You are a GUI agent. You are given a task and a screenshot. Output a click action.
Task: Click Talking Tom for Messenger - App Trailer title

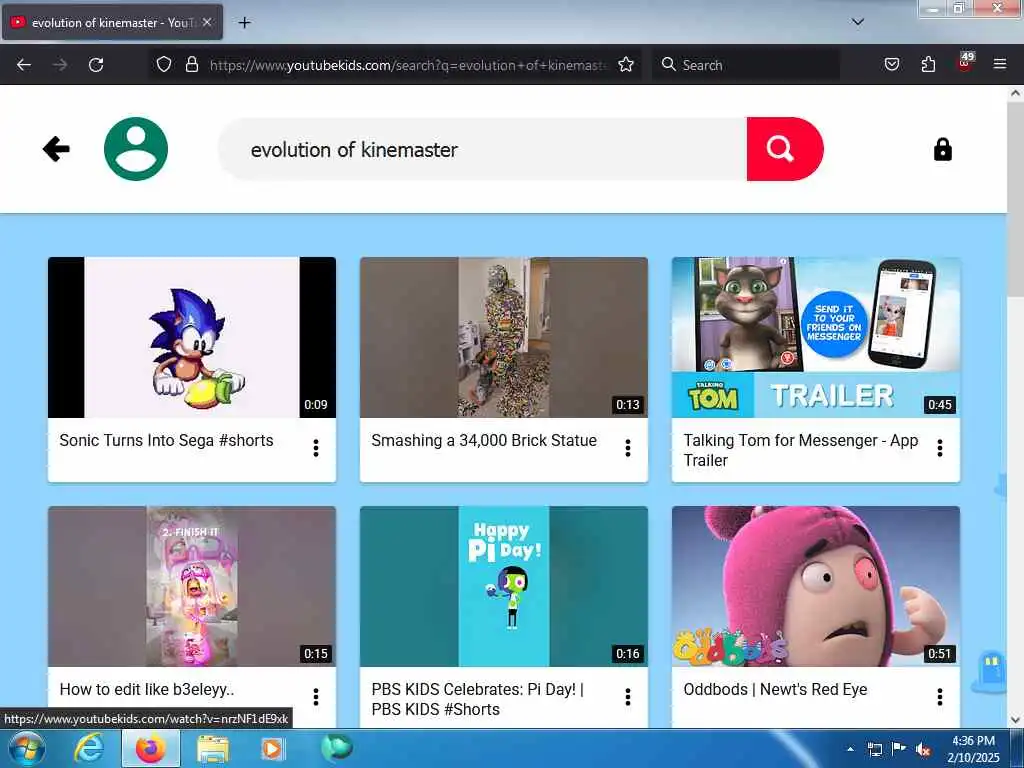click(x=801, y=451)
